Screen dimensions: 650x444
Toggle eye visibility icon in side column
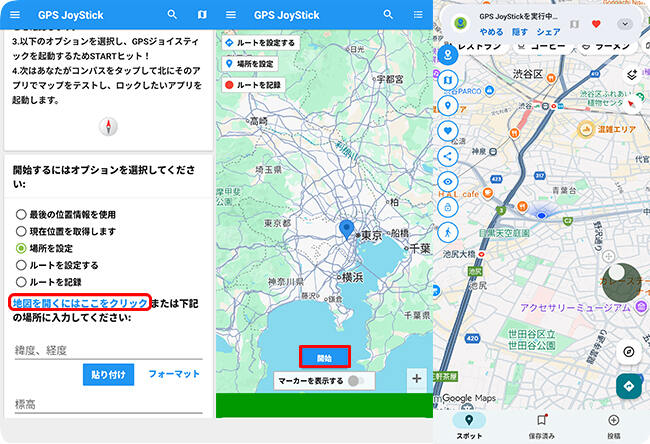447,182
